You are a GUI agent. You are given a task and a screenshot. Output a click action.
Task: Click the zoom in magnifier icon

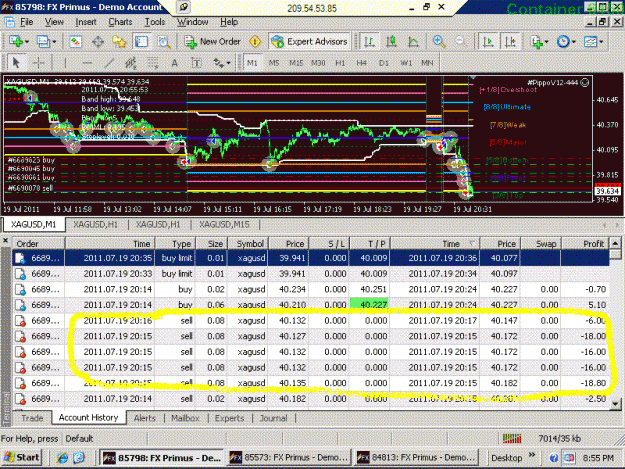coord(439,41)
